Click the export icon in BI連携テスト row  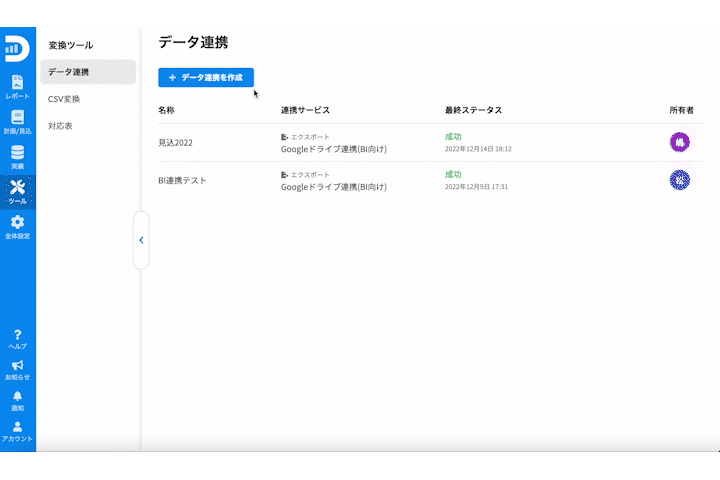click(x=284, y=175)
